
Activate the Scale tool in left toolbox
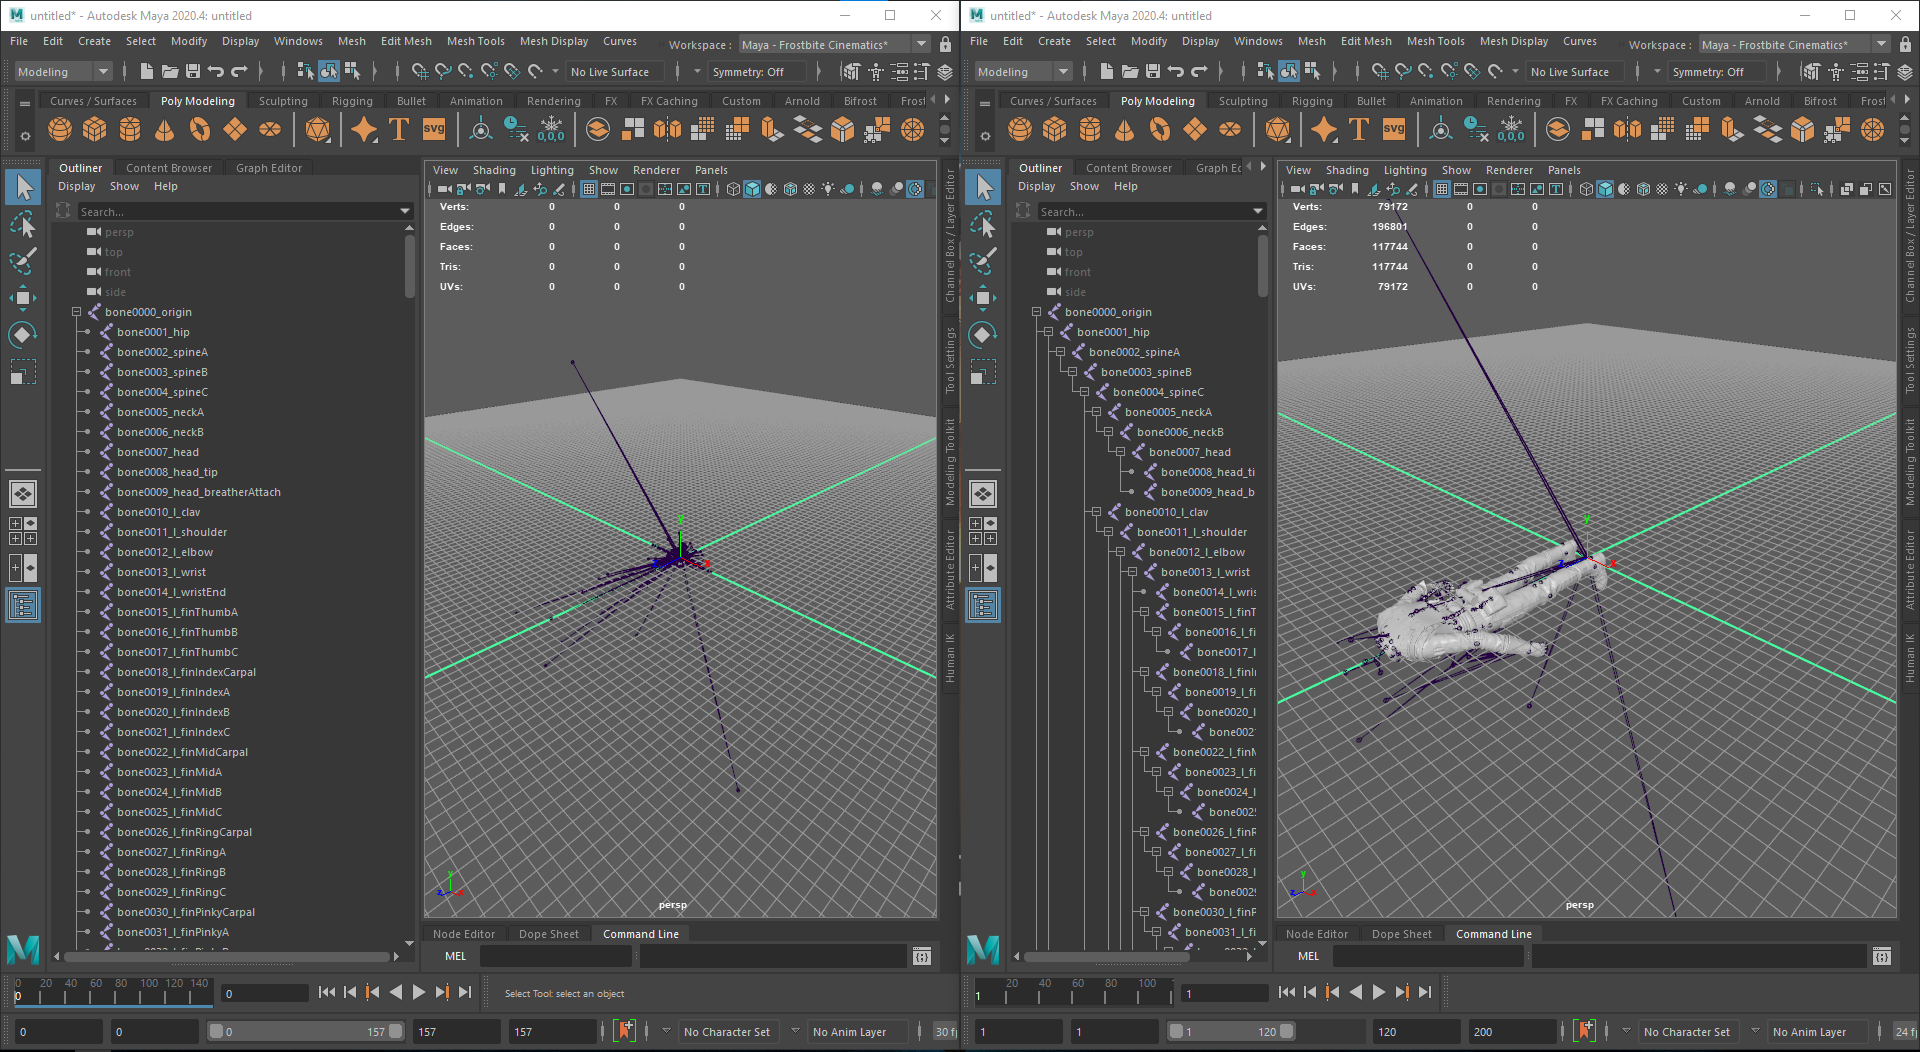[23, 371]
